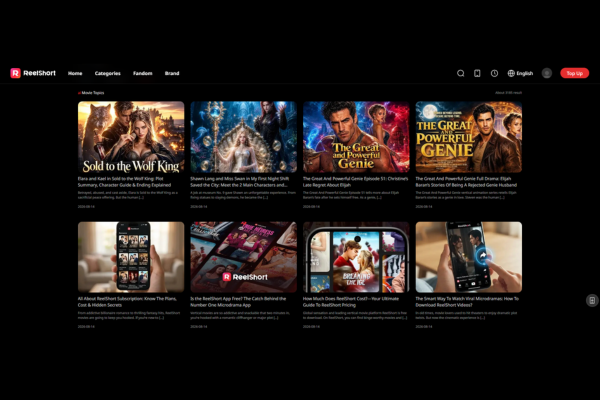Open 'Genie Episode 51: Christine's Late Regret' link
This screenshot has width=600, height=400.
pyautogui.click(x=355, y=182)
